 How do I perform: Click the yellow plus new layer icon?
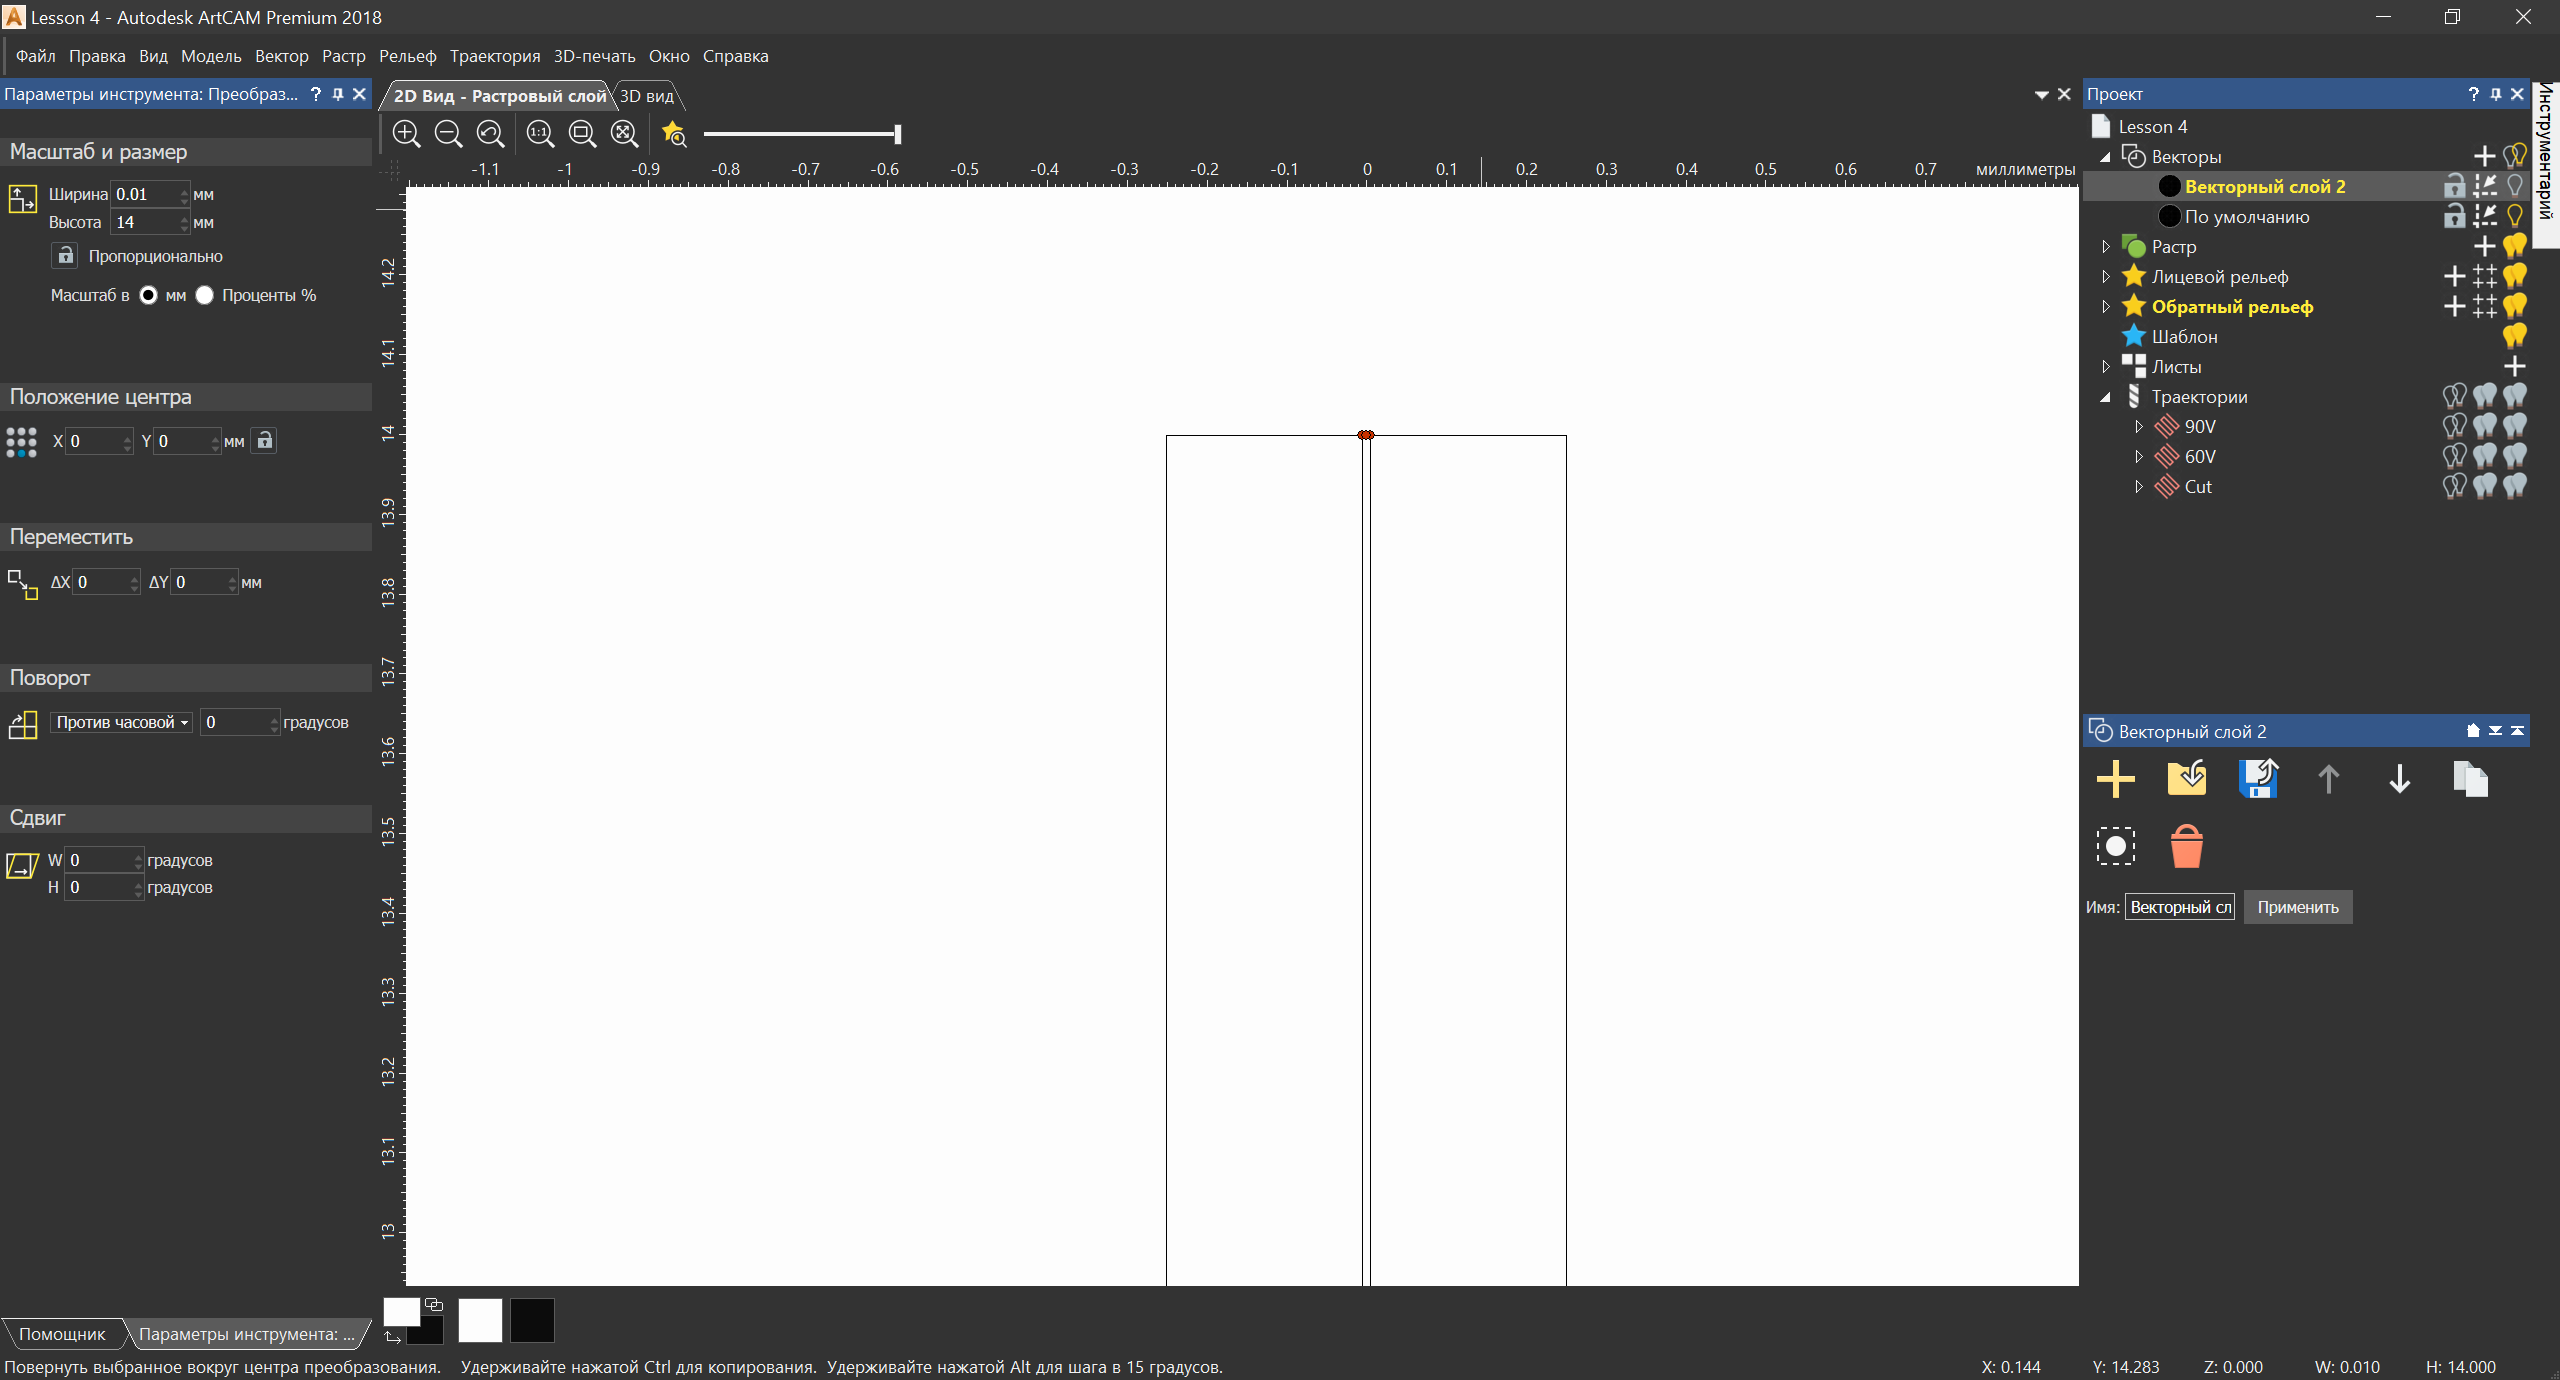pyautogui.click(x=2116, y=779)
